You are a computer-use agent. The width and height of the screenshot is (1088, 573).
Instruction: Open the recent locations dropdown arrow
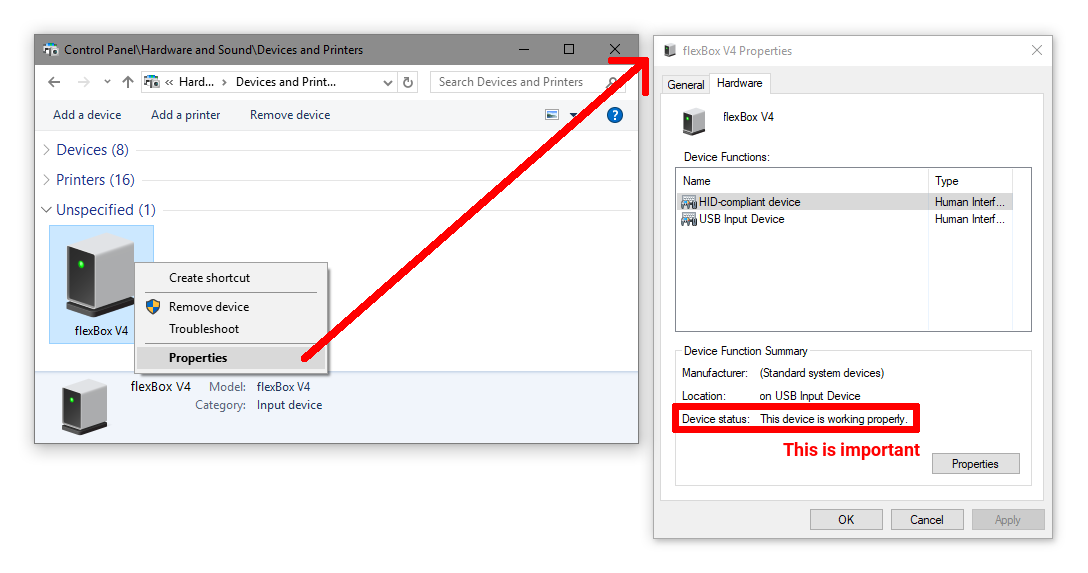[x=107, y=82]
